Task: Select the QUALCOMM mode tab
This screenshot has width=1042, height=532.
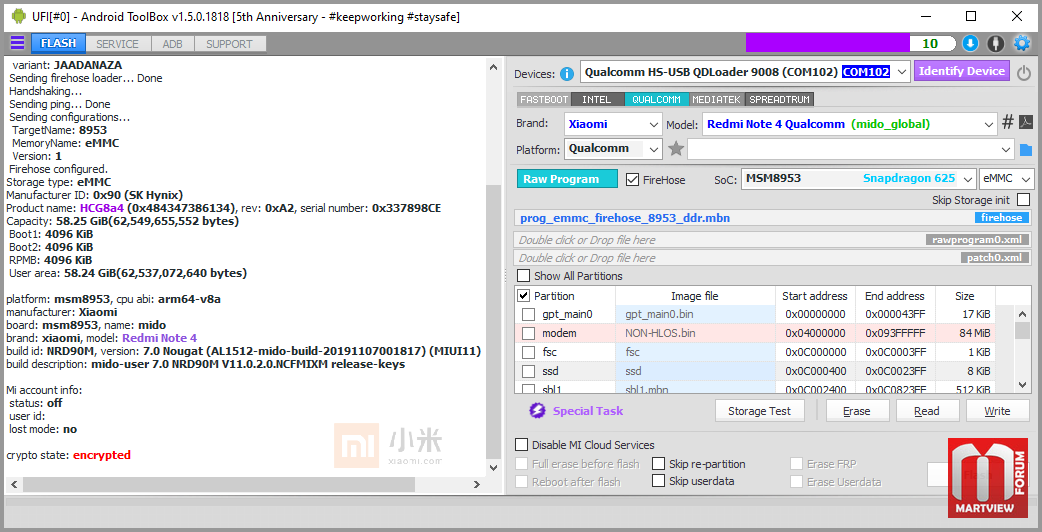Action: pyautogui.click(x=656, y=100)
